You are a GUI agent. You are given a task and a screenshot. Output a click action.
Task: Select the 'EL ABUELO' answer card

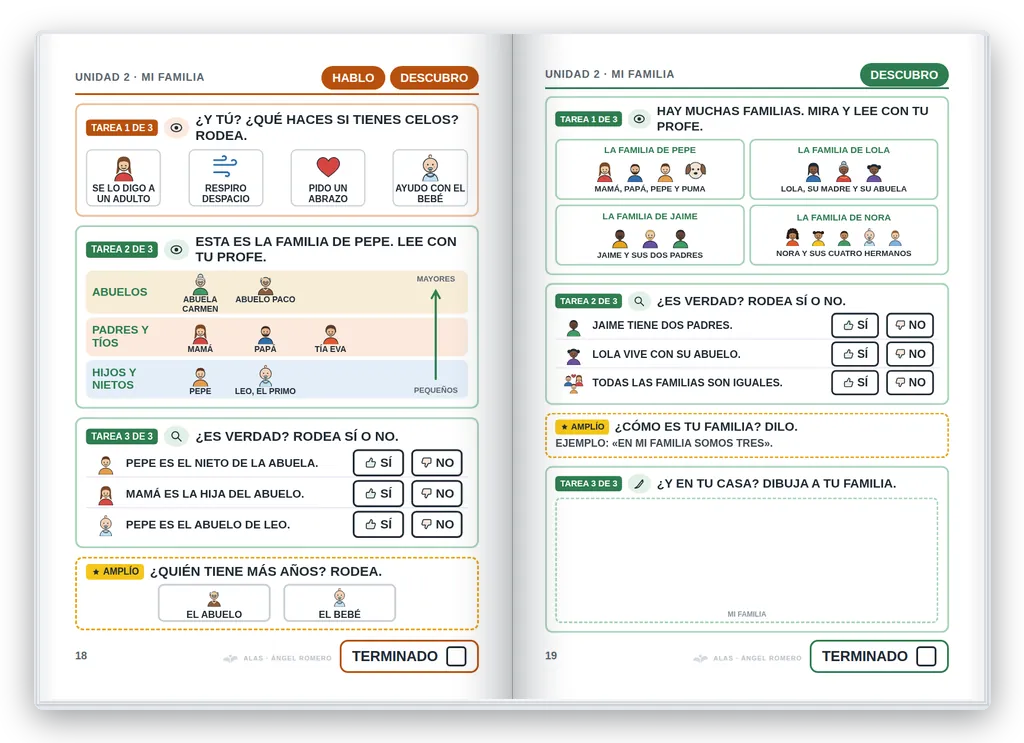(x=214, y=603)
